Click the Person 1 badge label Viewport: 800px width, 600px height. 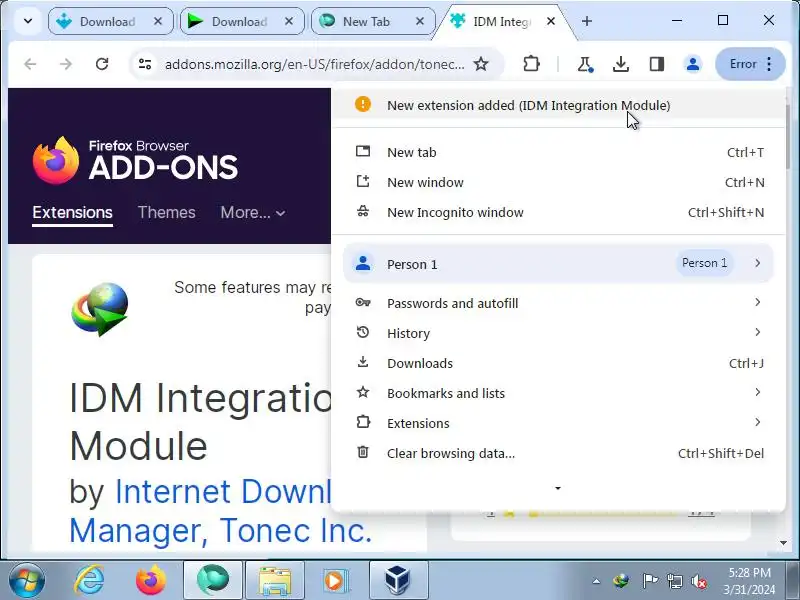coord(705,263)
